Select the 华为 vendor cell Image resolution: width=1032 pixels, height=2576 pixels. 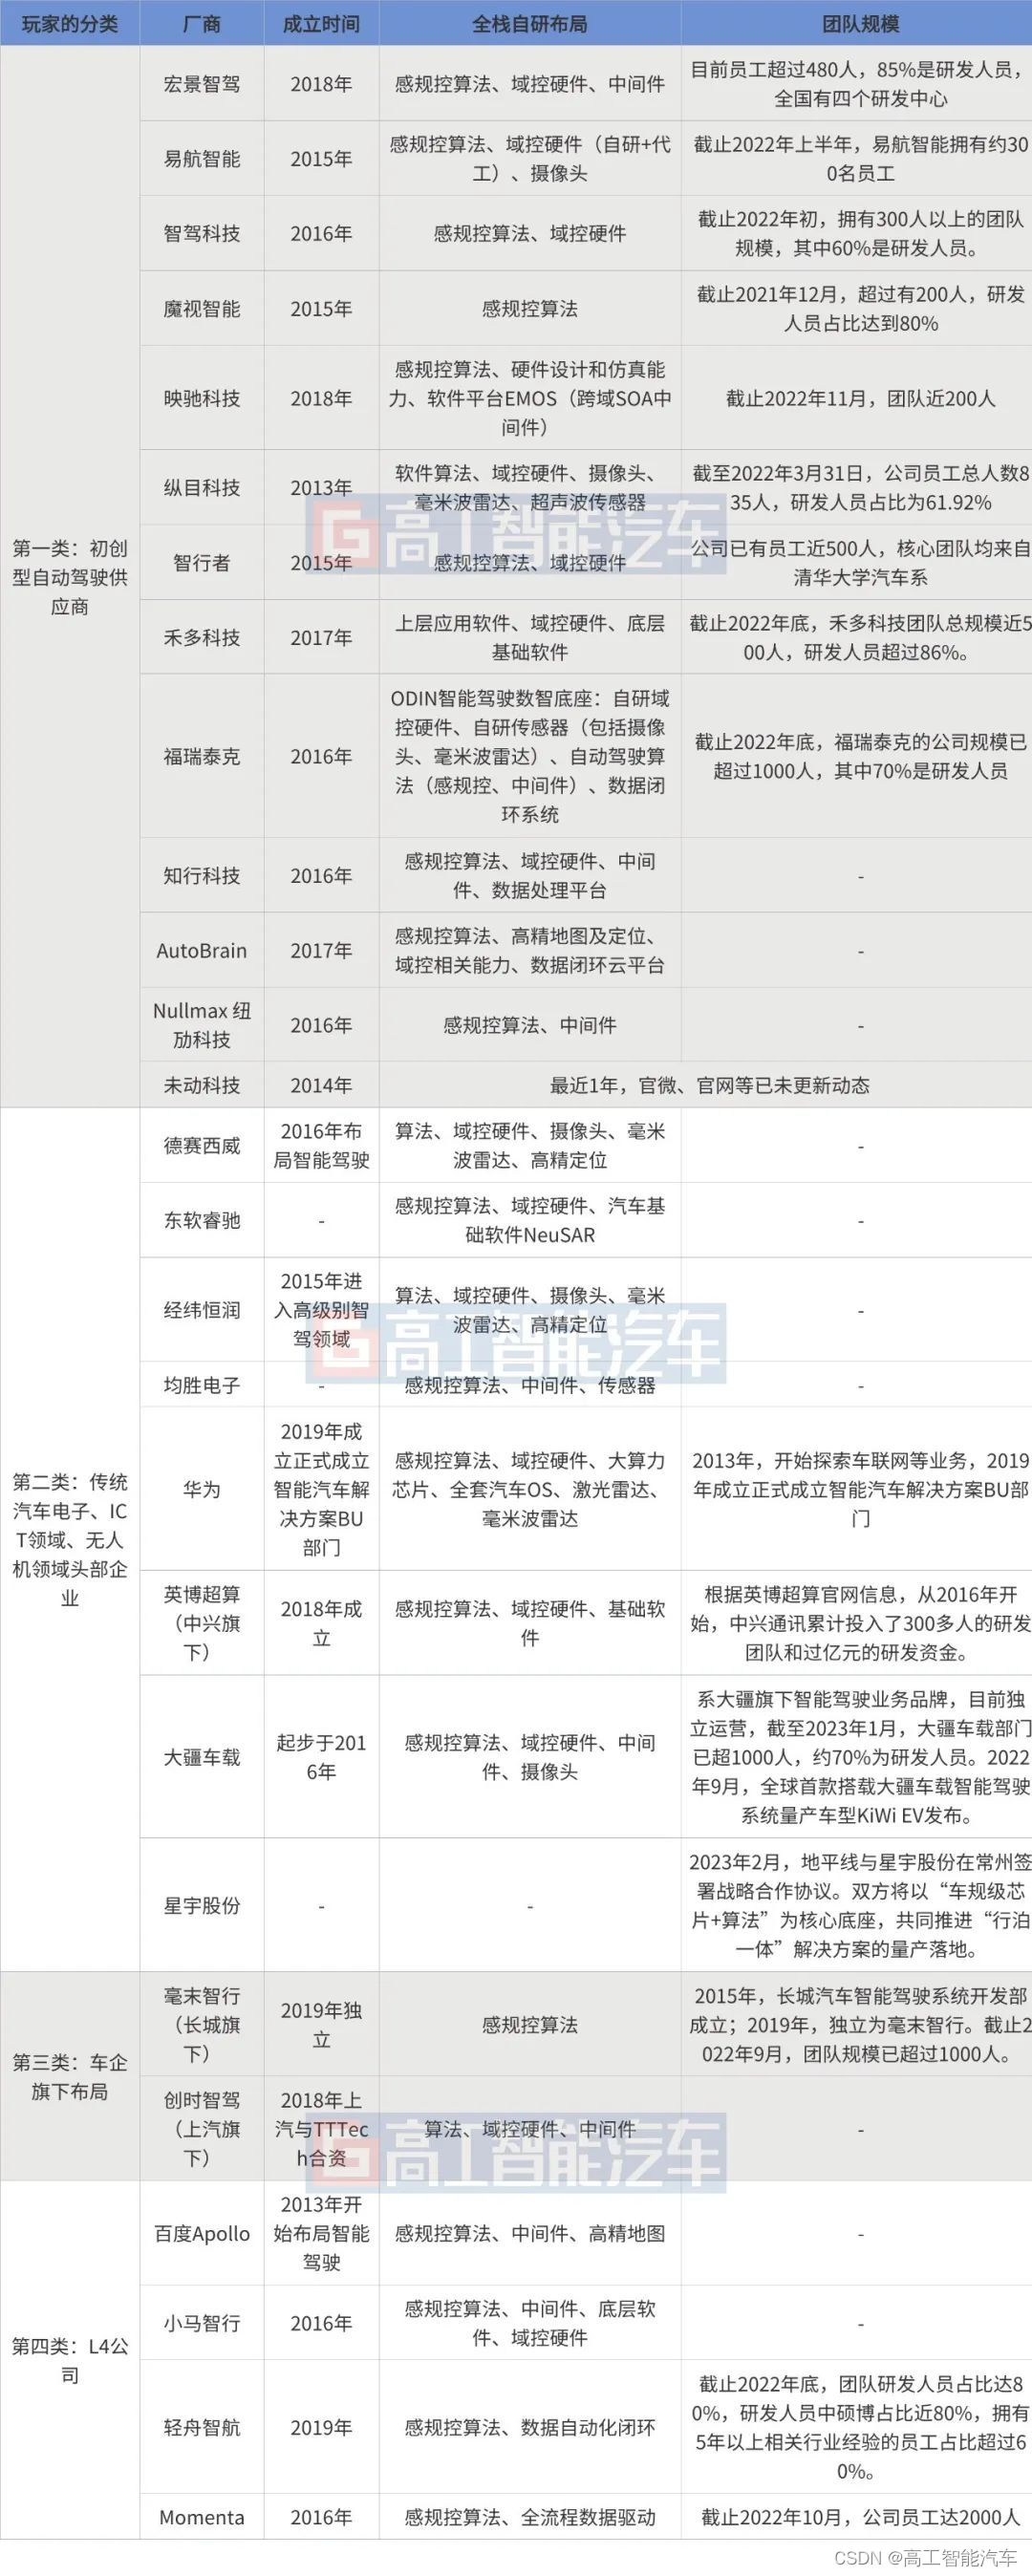pos(202,1489)
